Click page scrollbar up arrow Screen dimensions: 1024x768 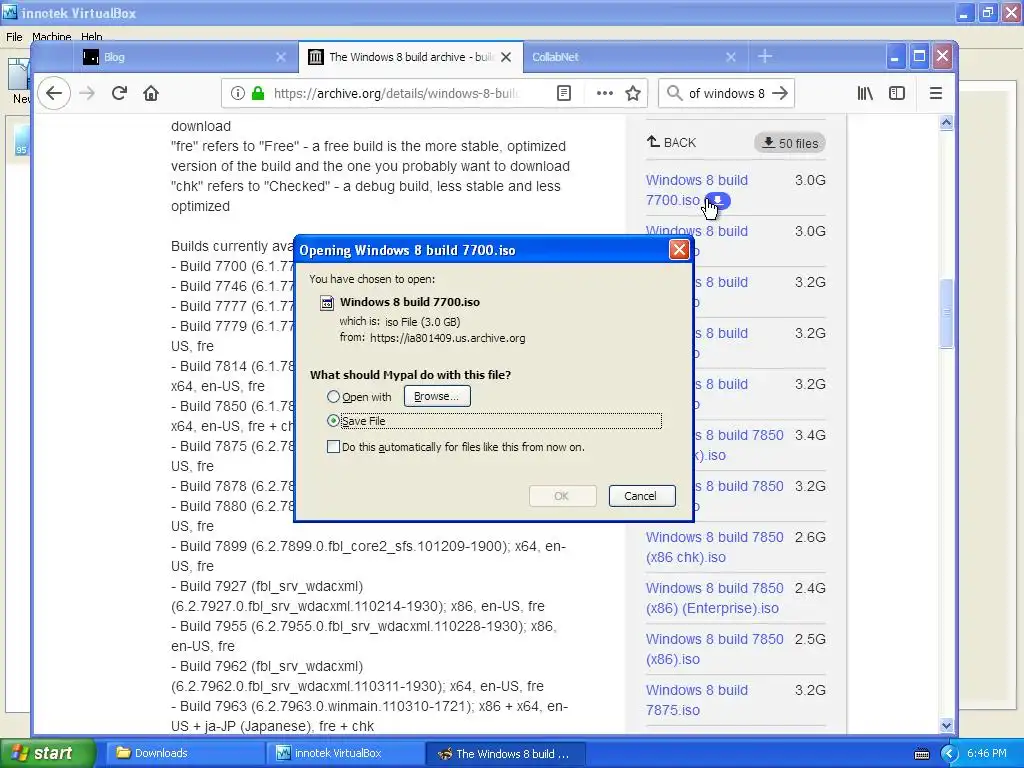click(946, 123)
